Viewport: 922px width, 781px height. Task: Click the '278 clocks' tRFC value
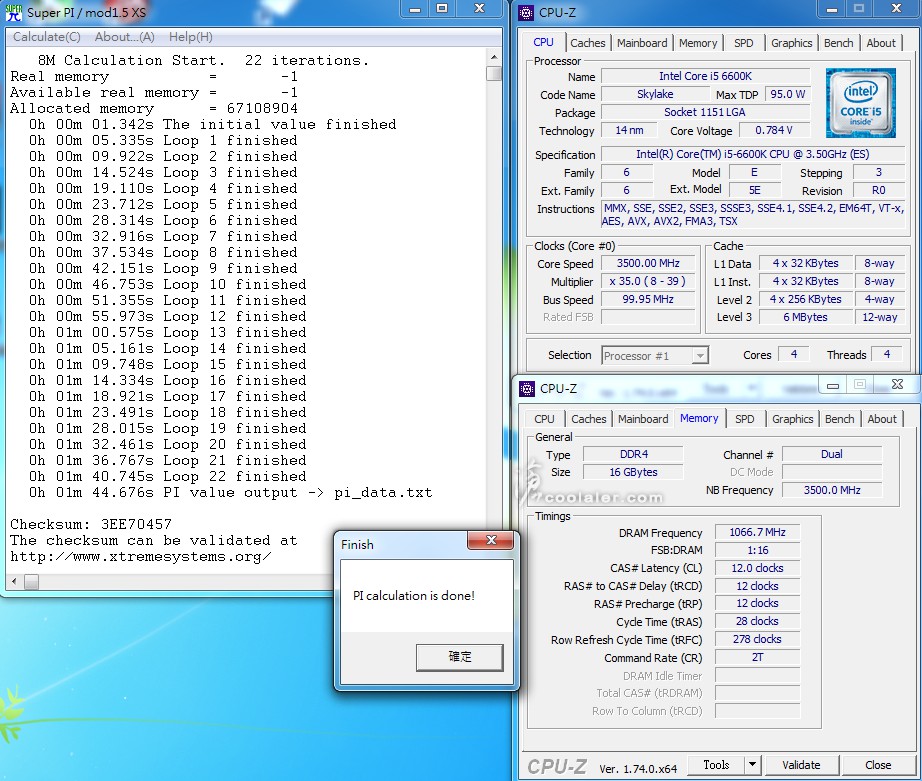pos(757,639)
